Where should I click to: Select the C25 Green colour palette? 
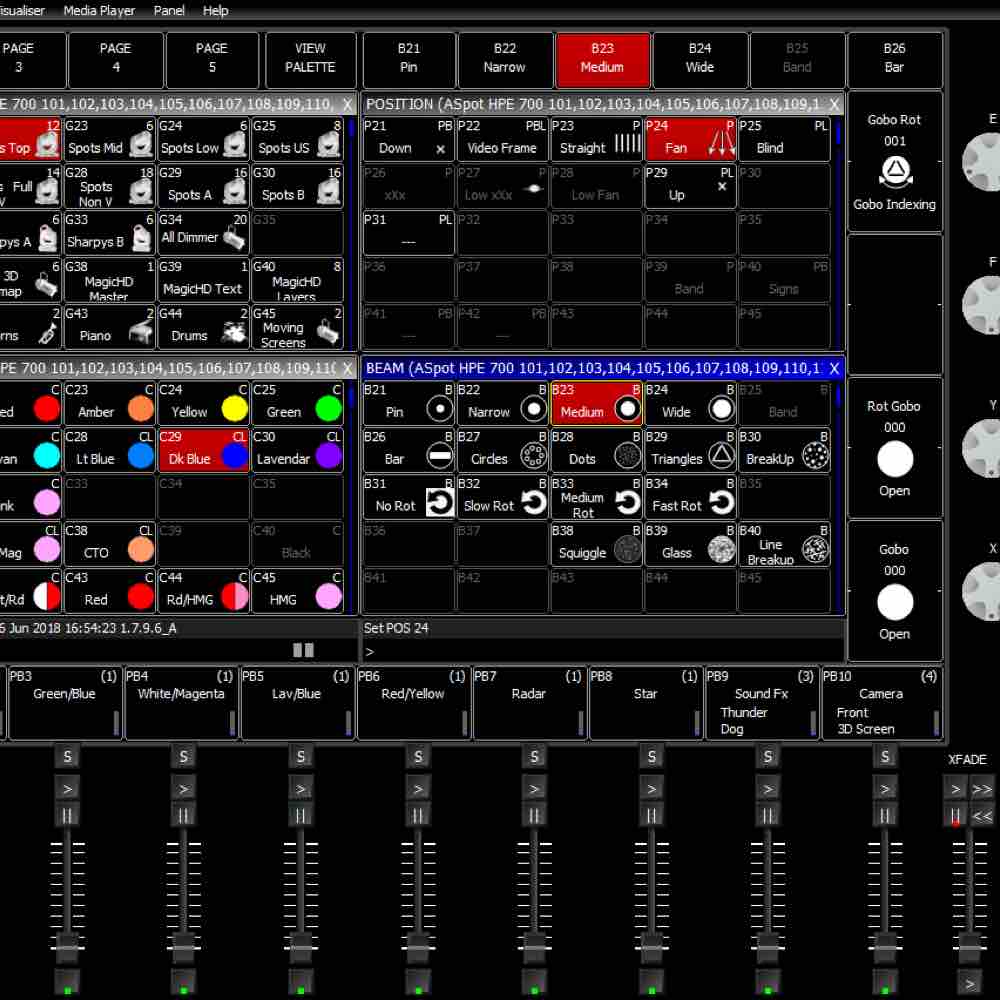point(297,403)
